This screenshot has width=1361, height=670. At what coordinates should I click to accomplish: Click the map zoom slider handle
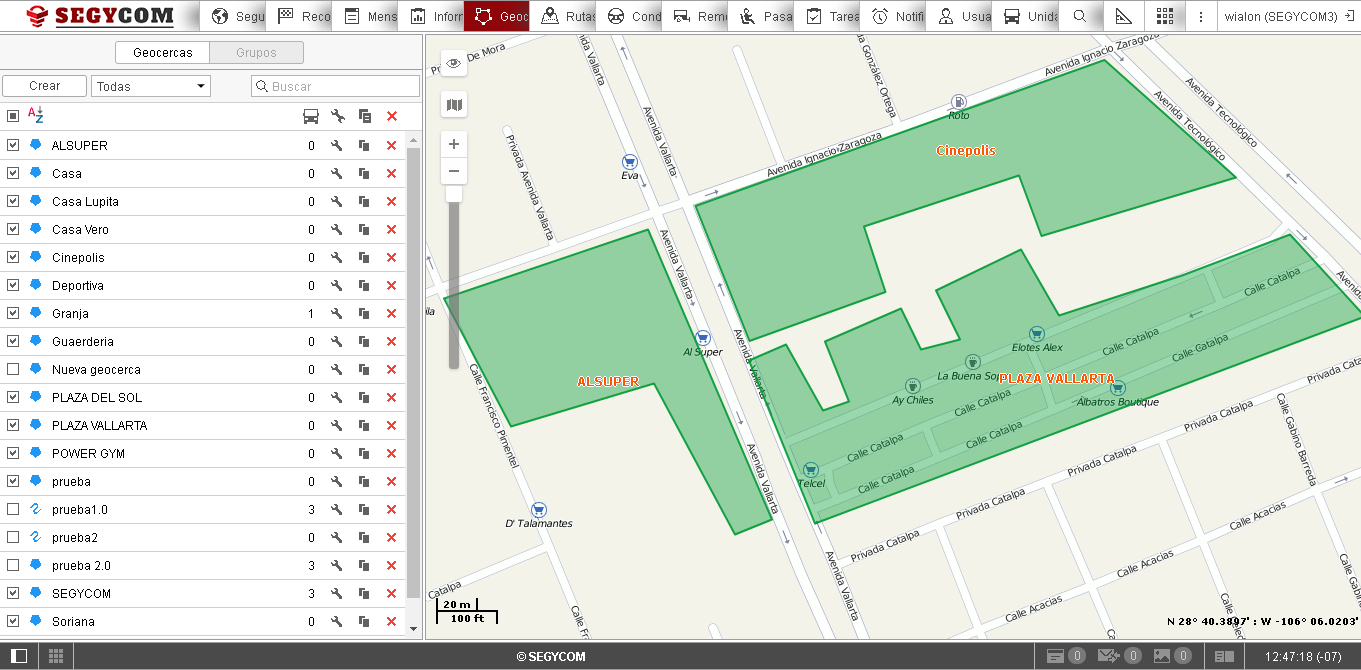tap(454, 193)
